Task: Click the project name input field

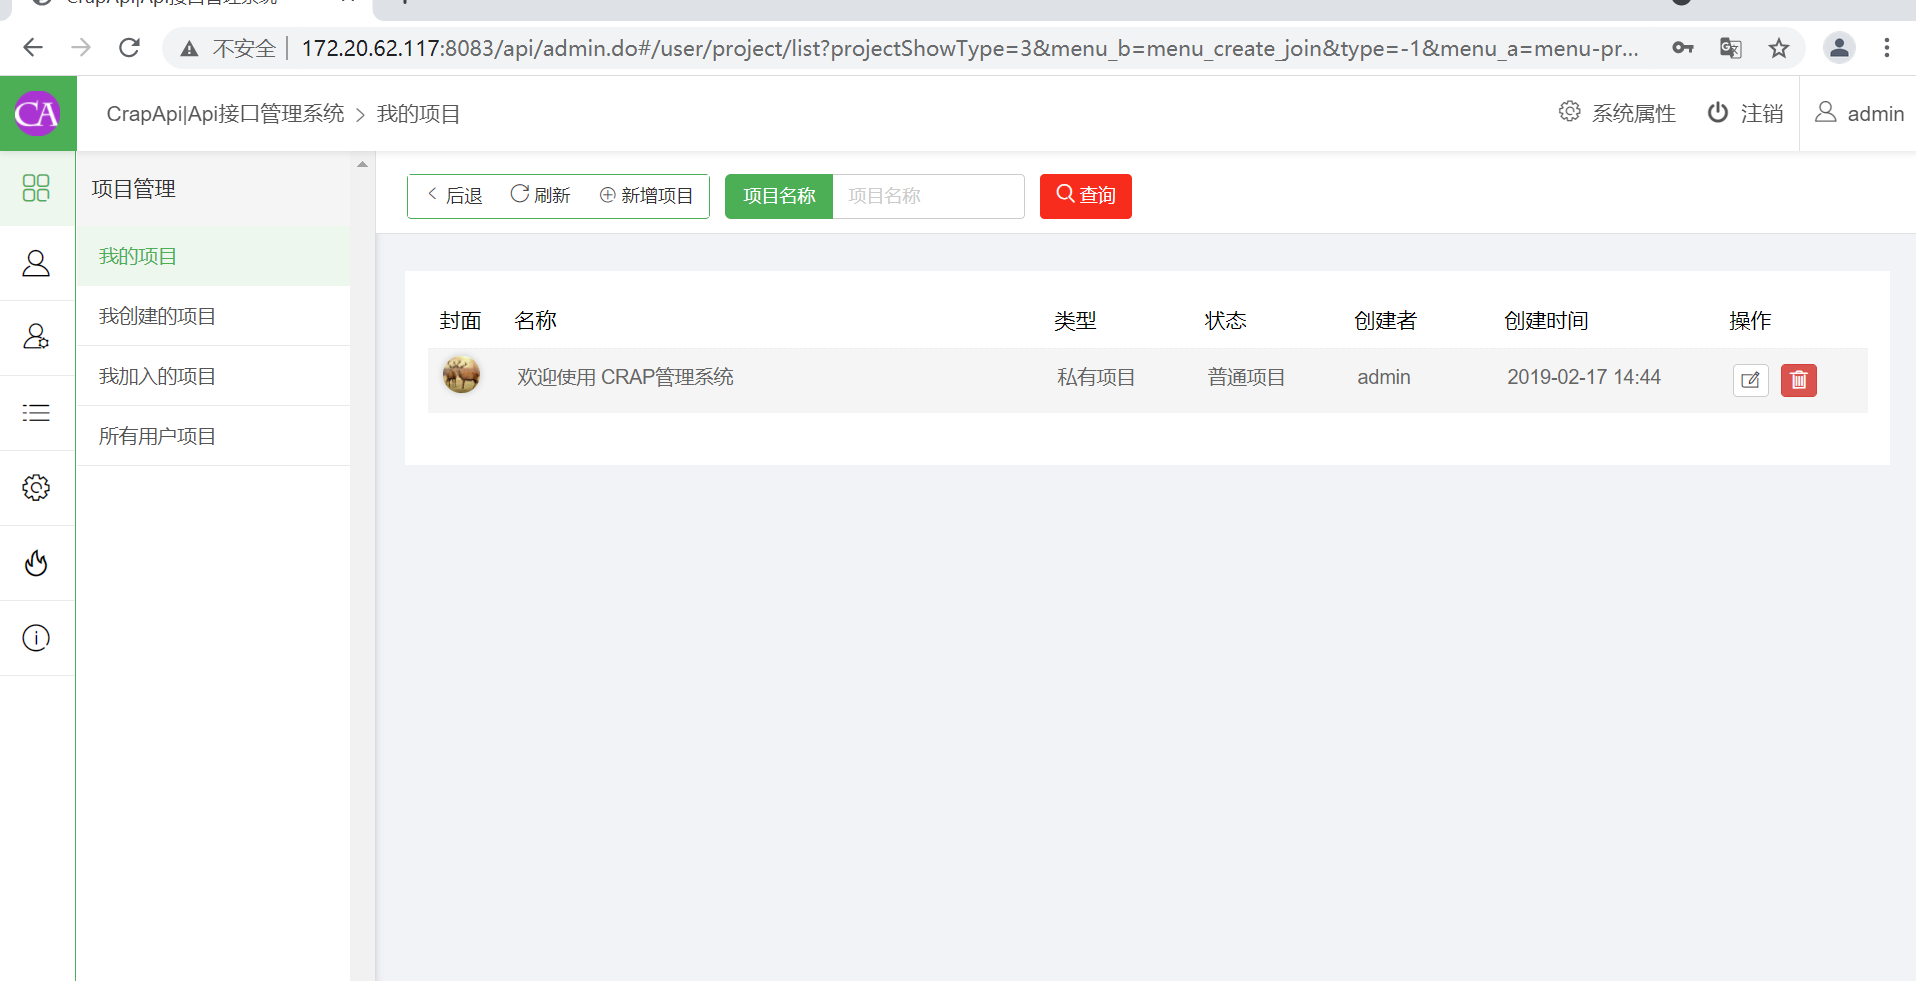Action: [x=927, y=196]
